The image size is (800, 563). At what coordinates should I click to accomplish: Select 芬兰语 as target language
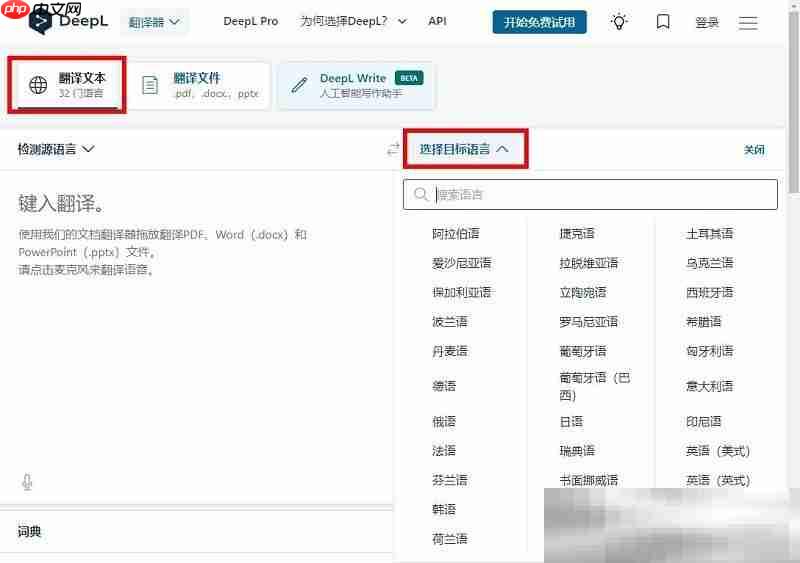(449, 480)
